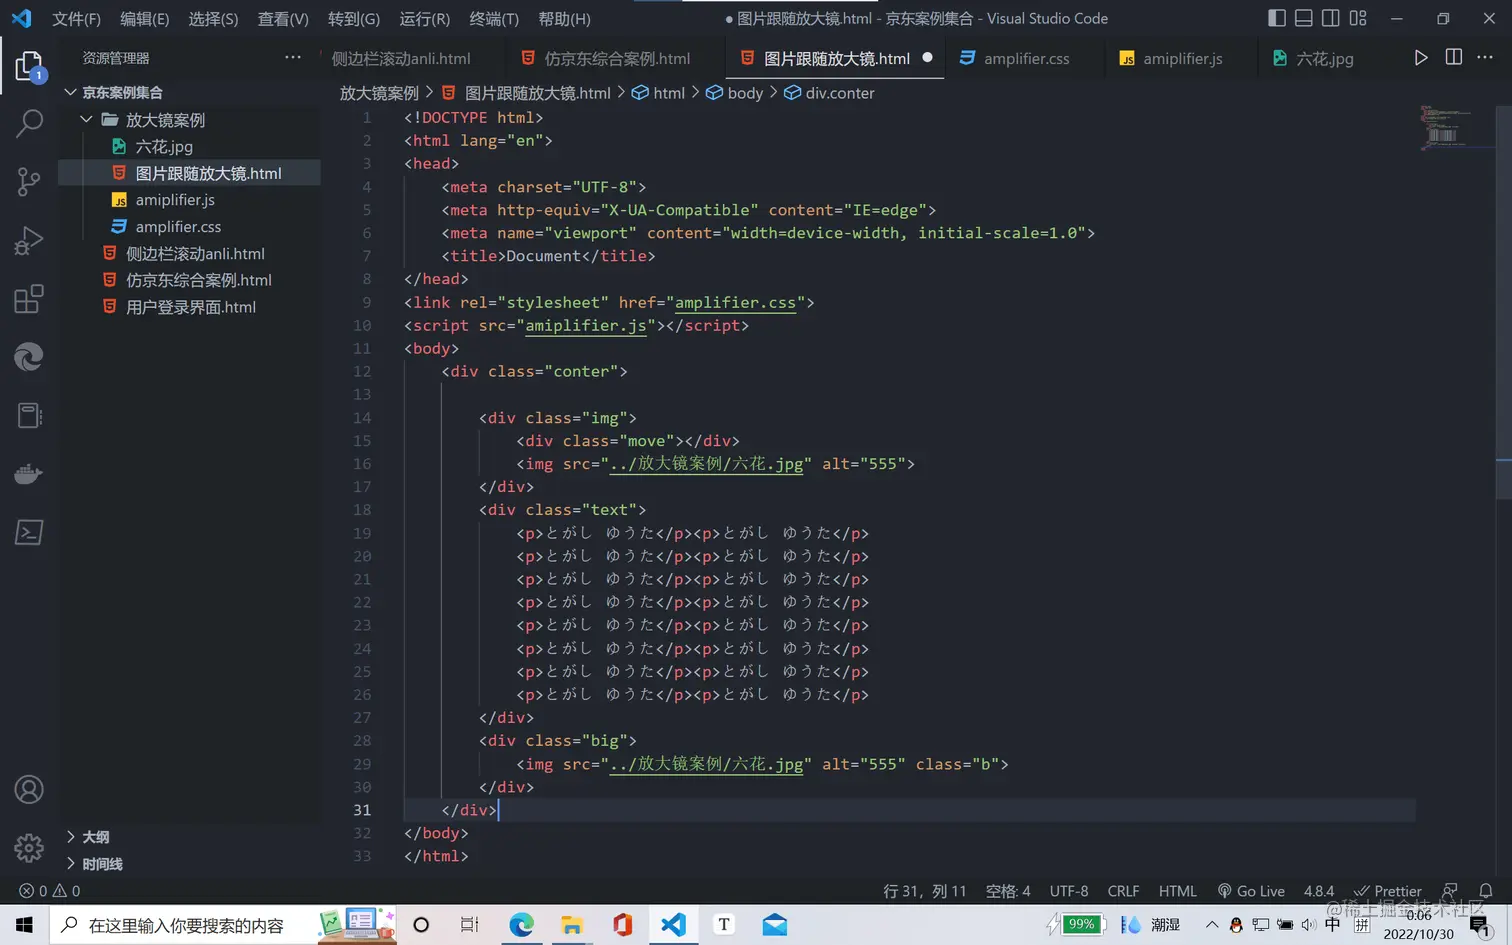Screen dimensions: 1512x945
Task: Open the Edge browser tools view
Action: click(x=29, y=357)
